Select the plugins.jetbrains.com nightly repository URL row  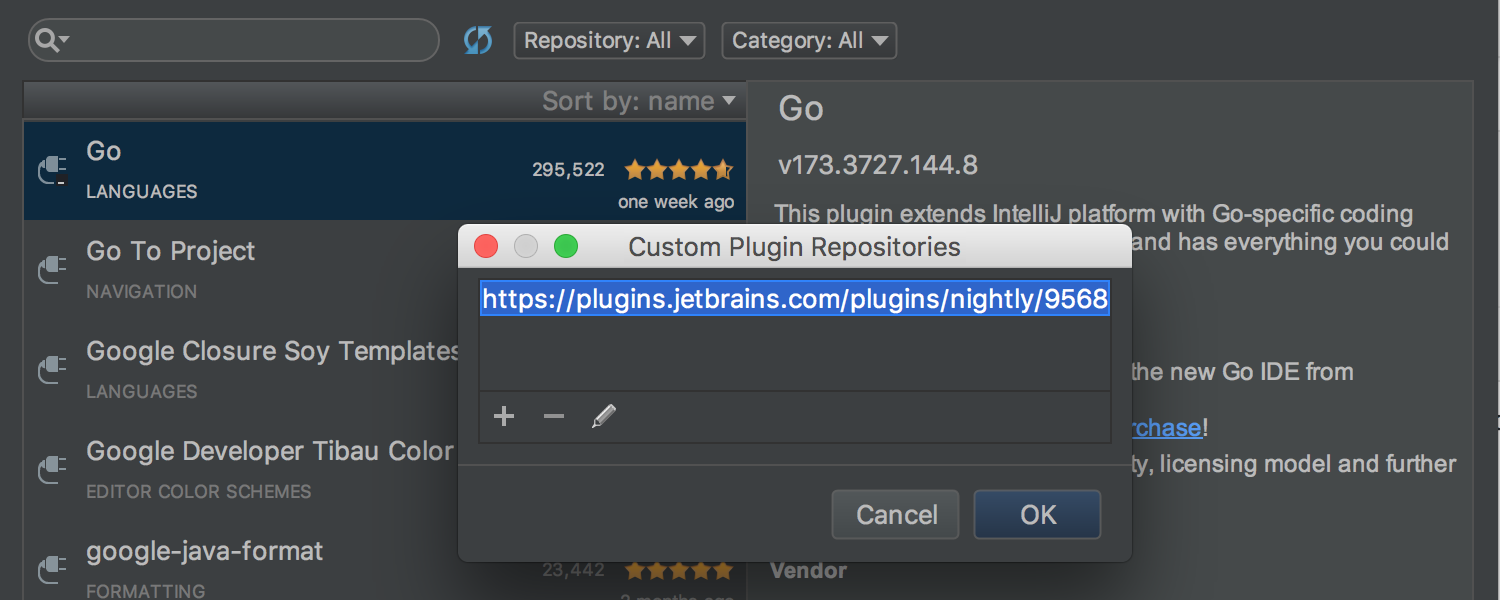[x=795, y=299]
